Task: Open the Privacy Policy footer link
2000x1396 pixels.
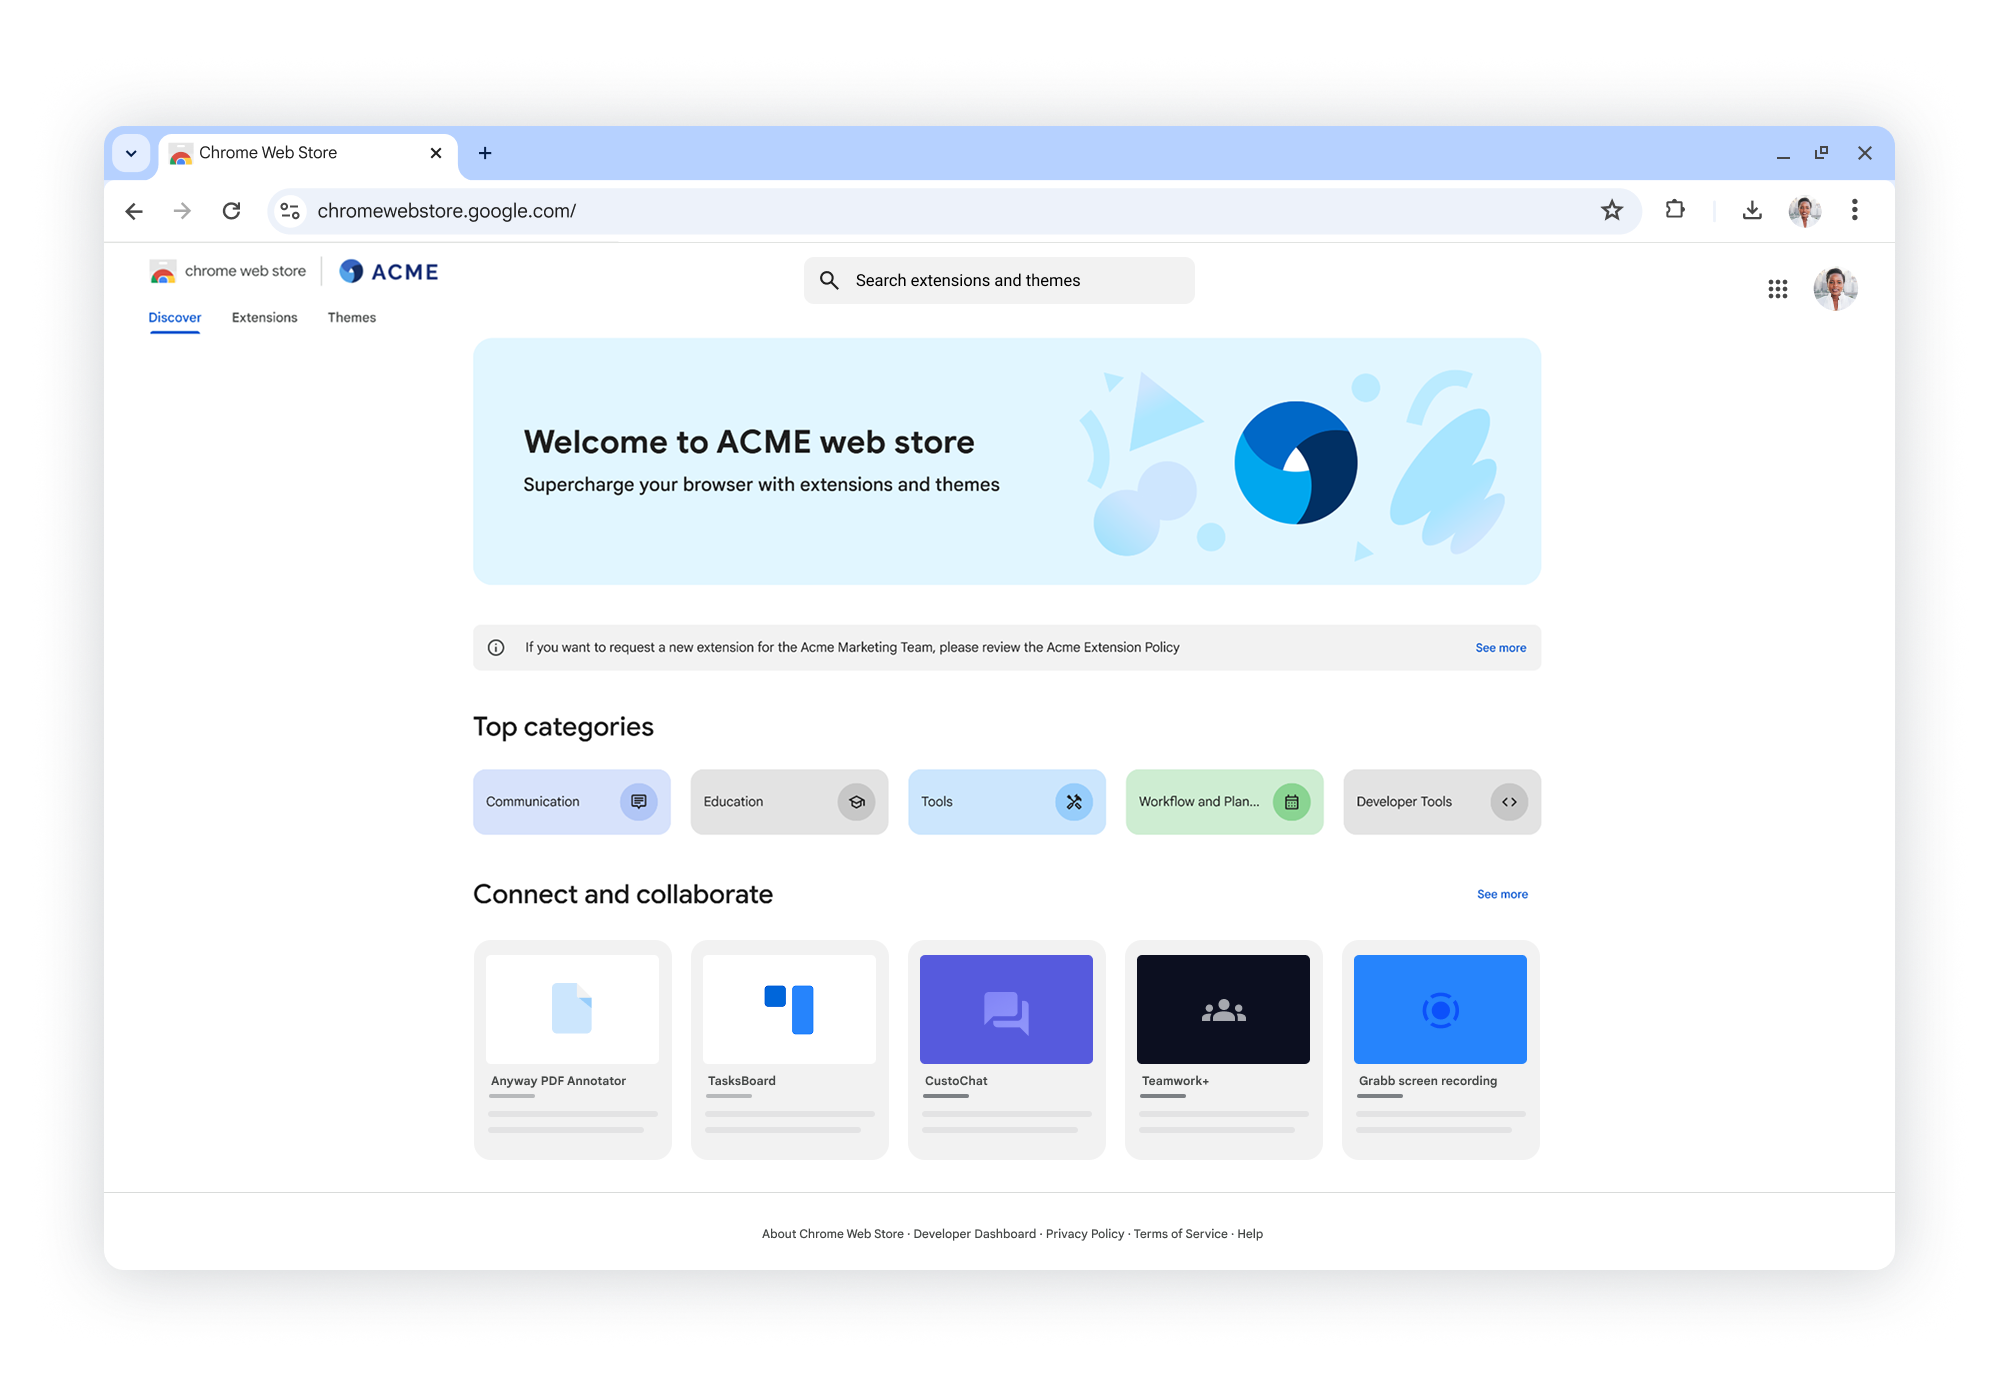Action: coord(1085,1234)
